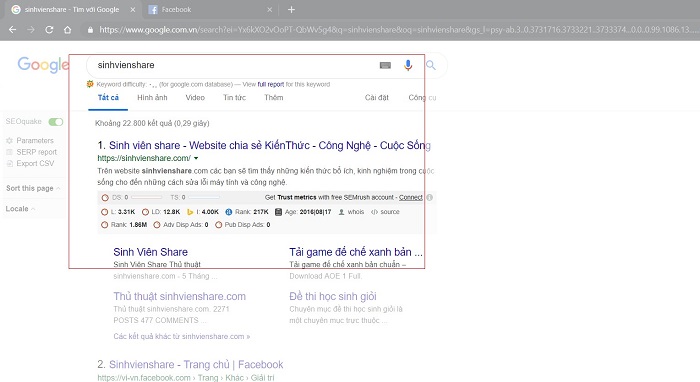Switch to Video results
This screenshot has height=382, width=700.
[x=195, y=98]
